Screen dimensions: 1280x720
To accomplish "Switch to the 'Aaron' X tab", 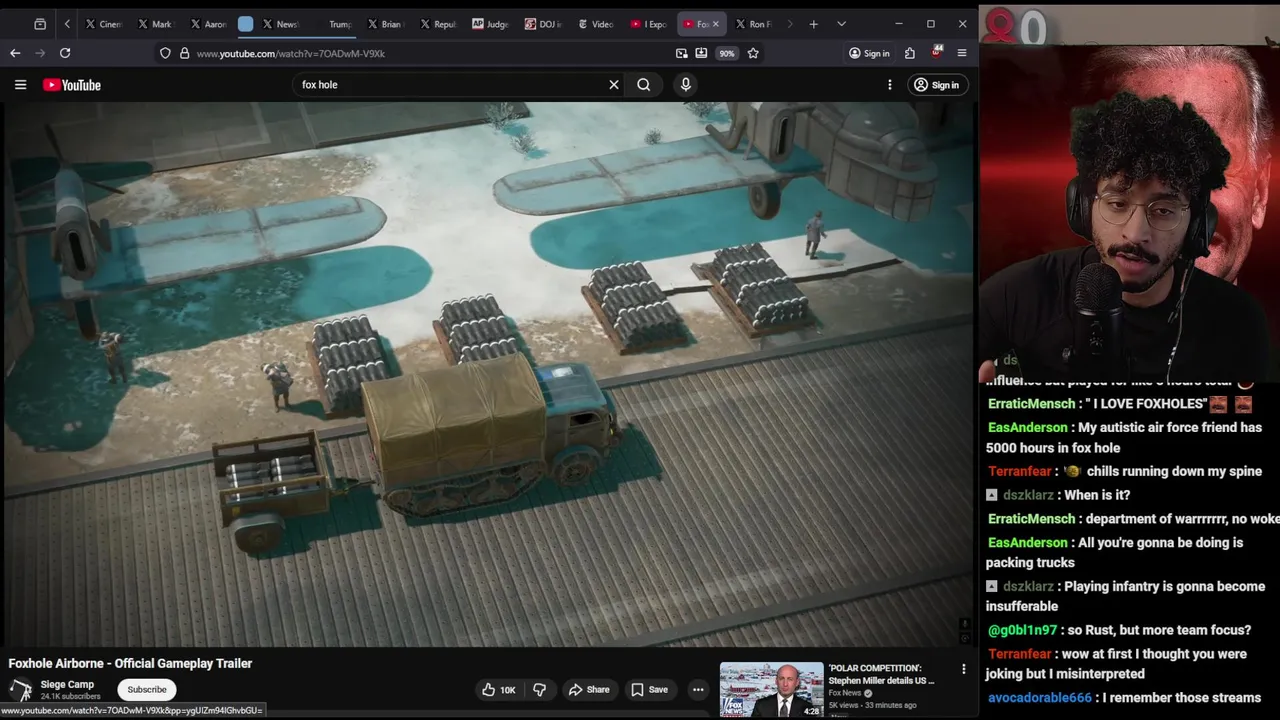I will (208, 24).
